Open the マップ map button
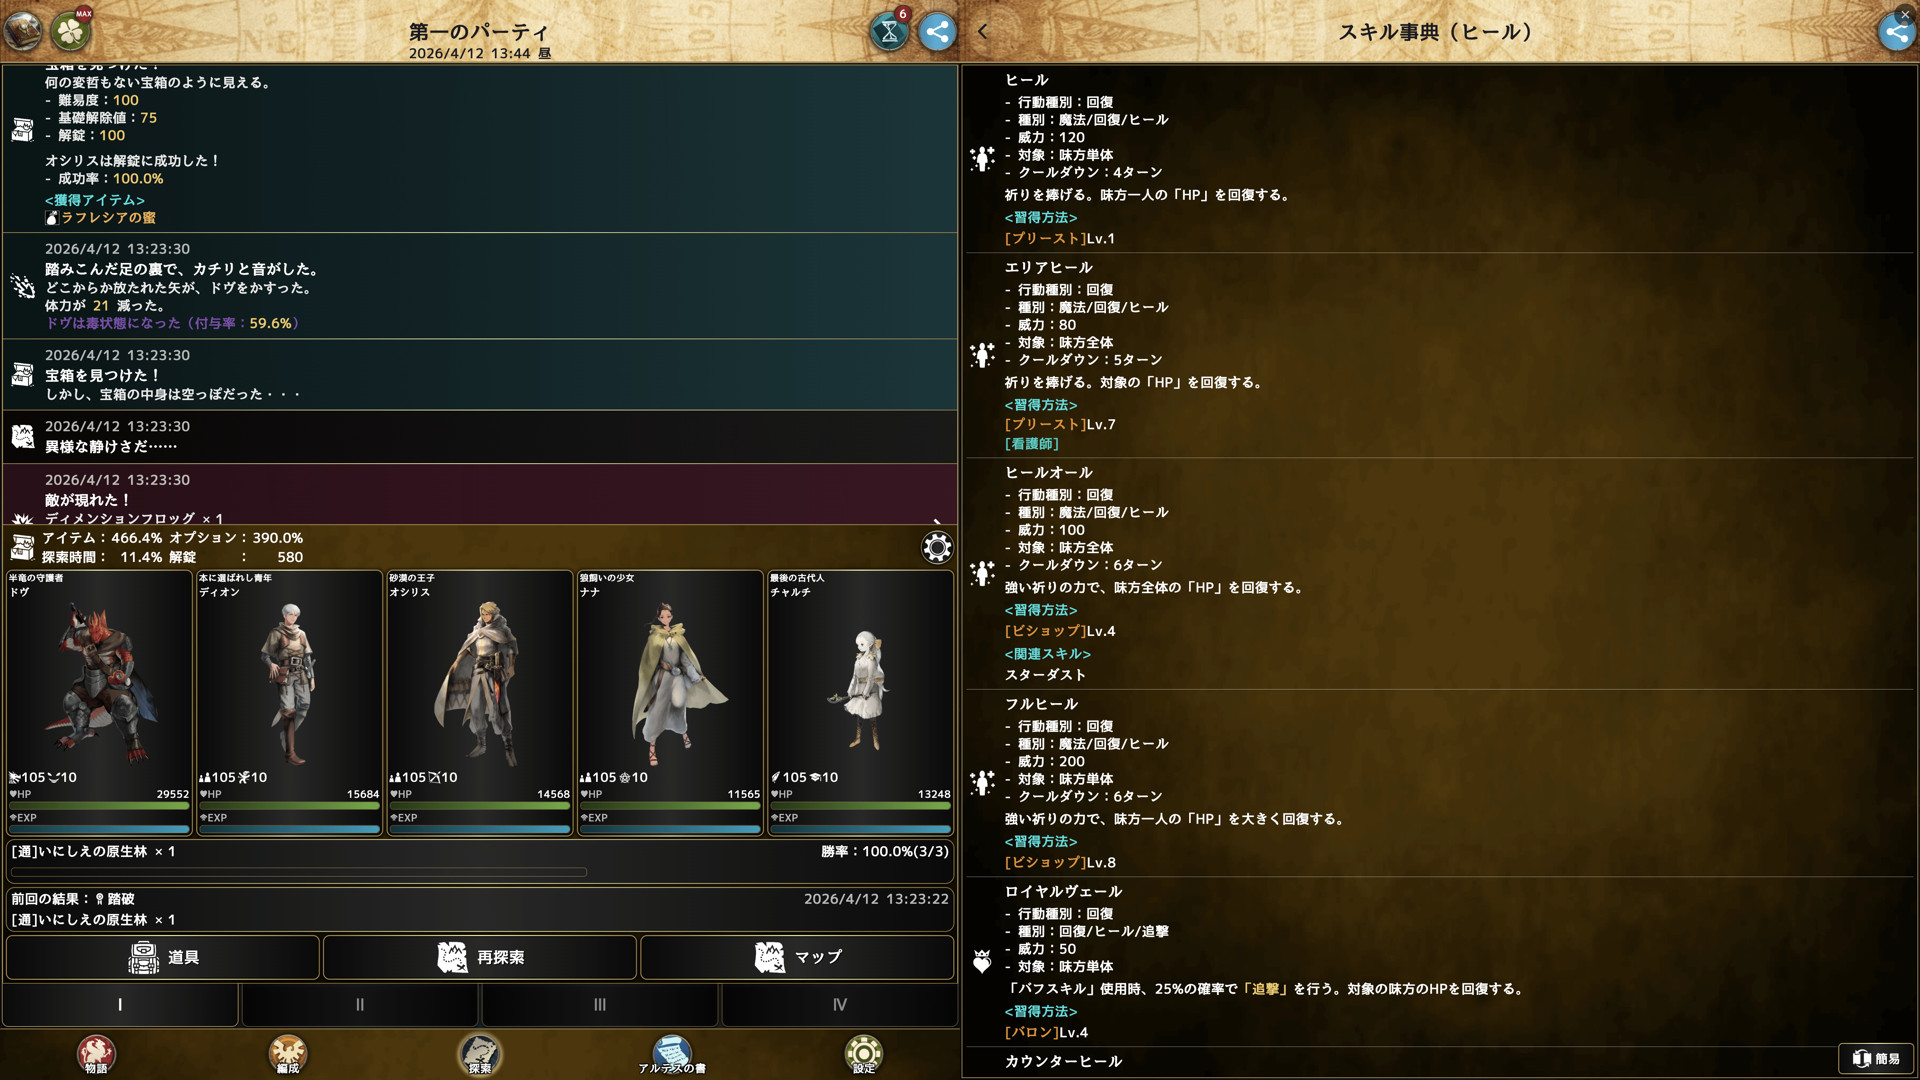Screen dimensions: 1920x1080 [x=797, y=957]
